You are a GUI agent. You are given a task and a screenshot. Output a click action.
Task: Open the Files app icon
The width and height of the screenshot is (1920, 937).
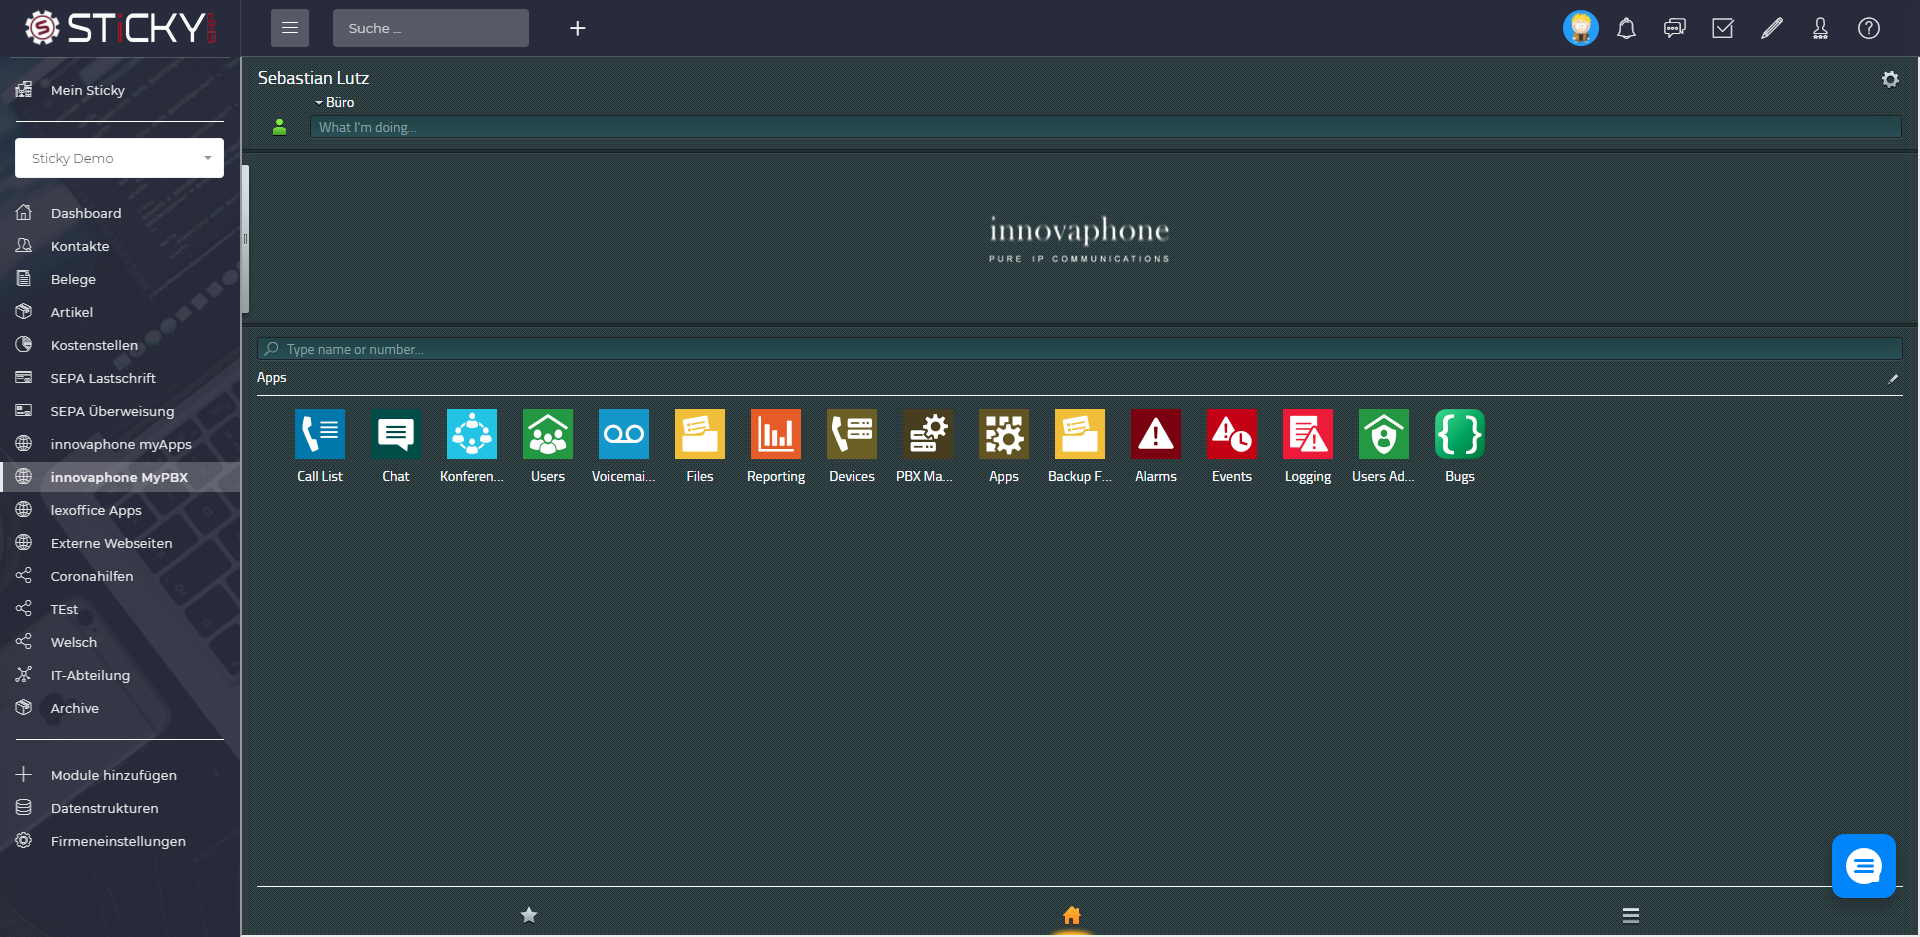click(x=700, y=434)
